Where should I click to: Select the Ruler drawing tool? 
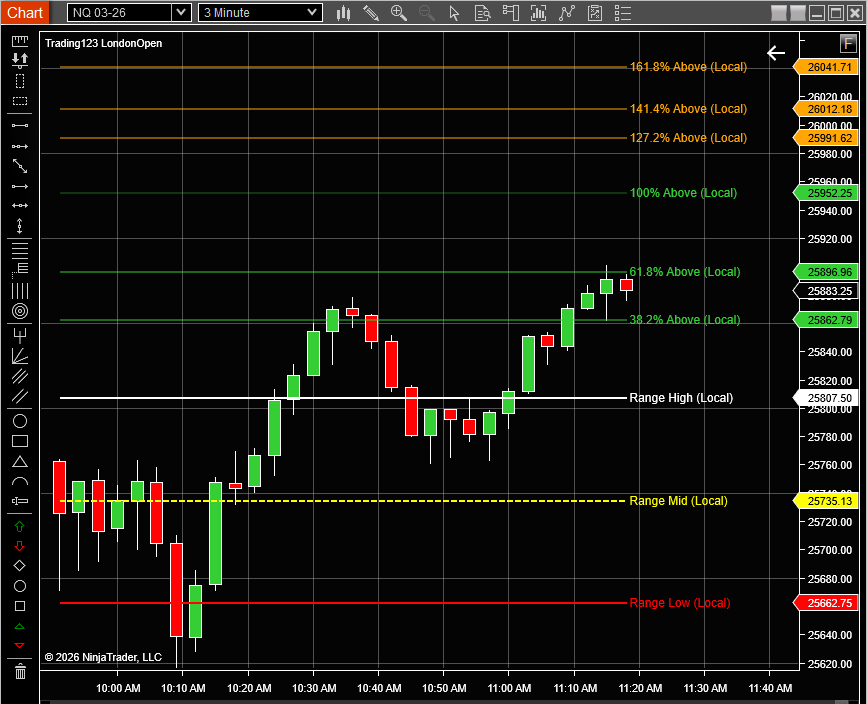coord(19,40)
